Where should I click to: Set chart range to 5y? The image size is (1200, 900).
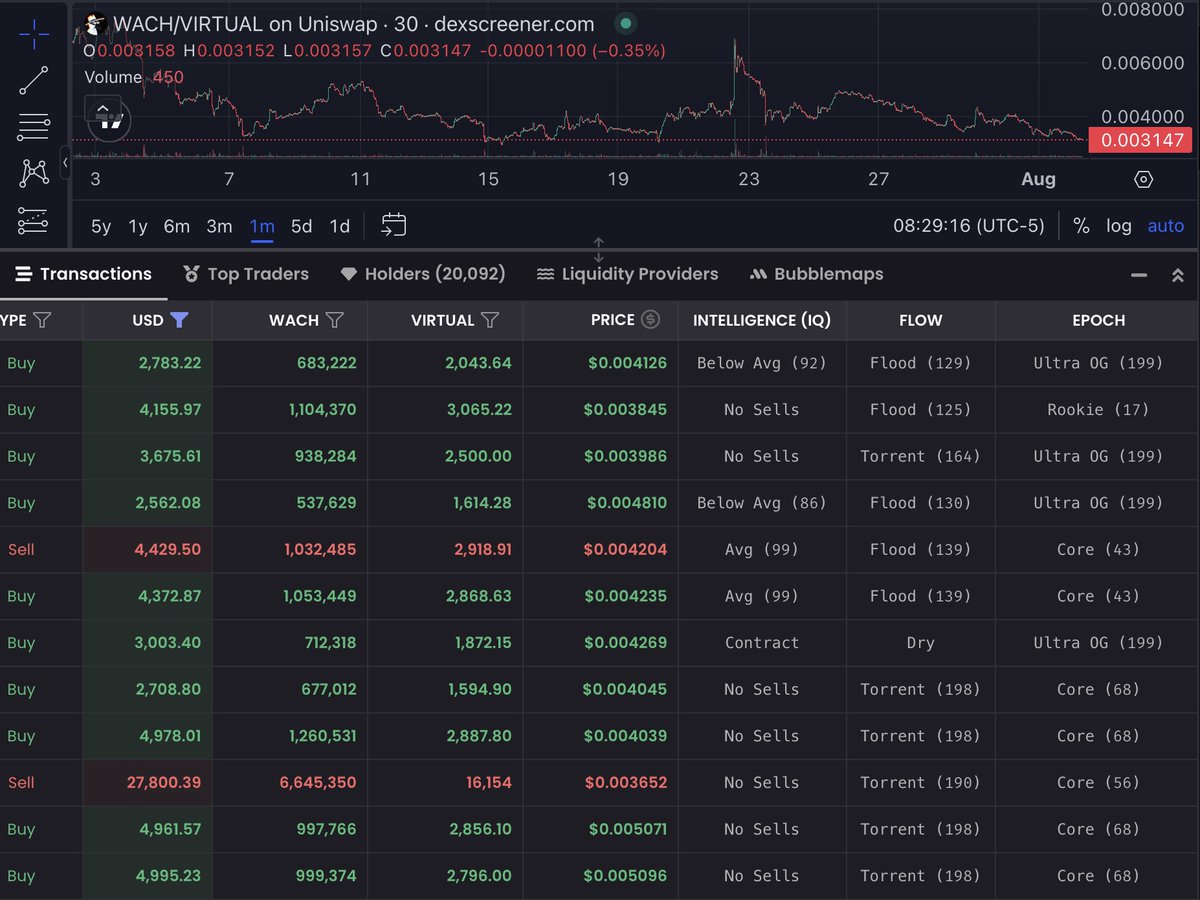pos(101,226)
